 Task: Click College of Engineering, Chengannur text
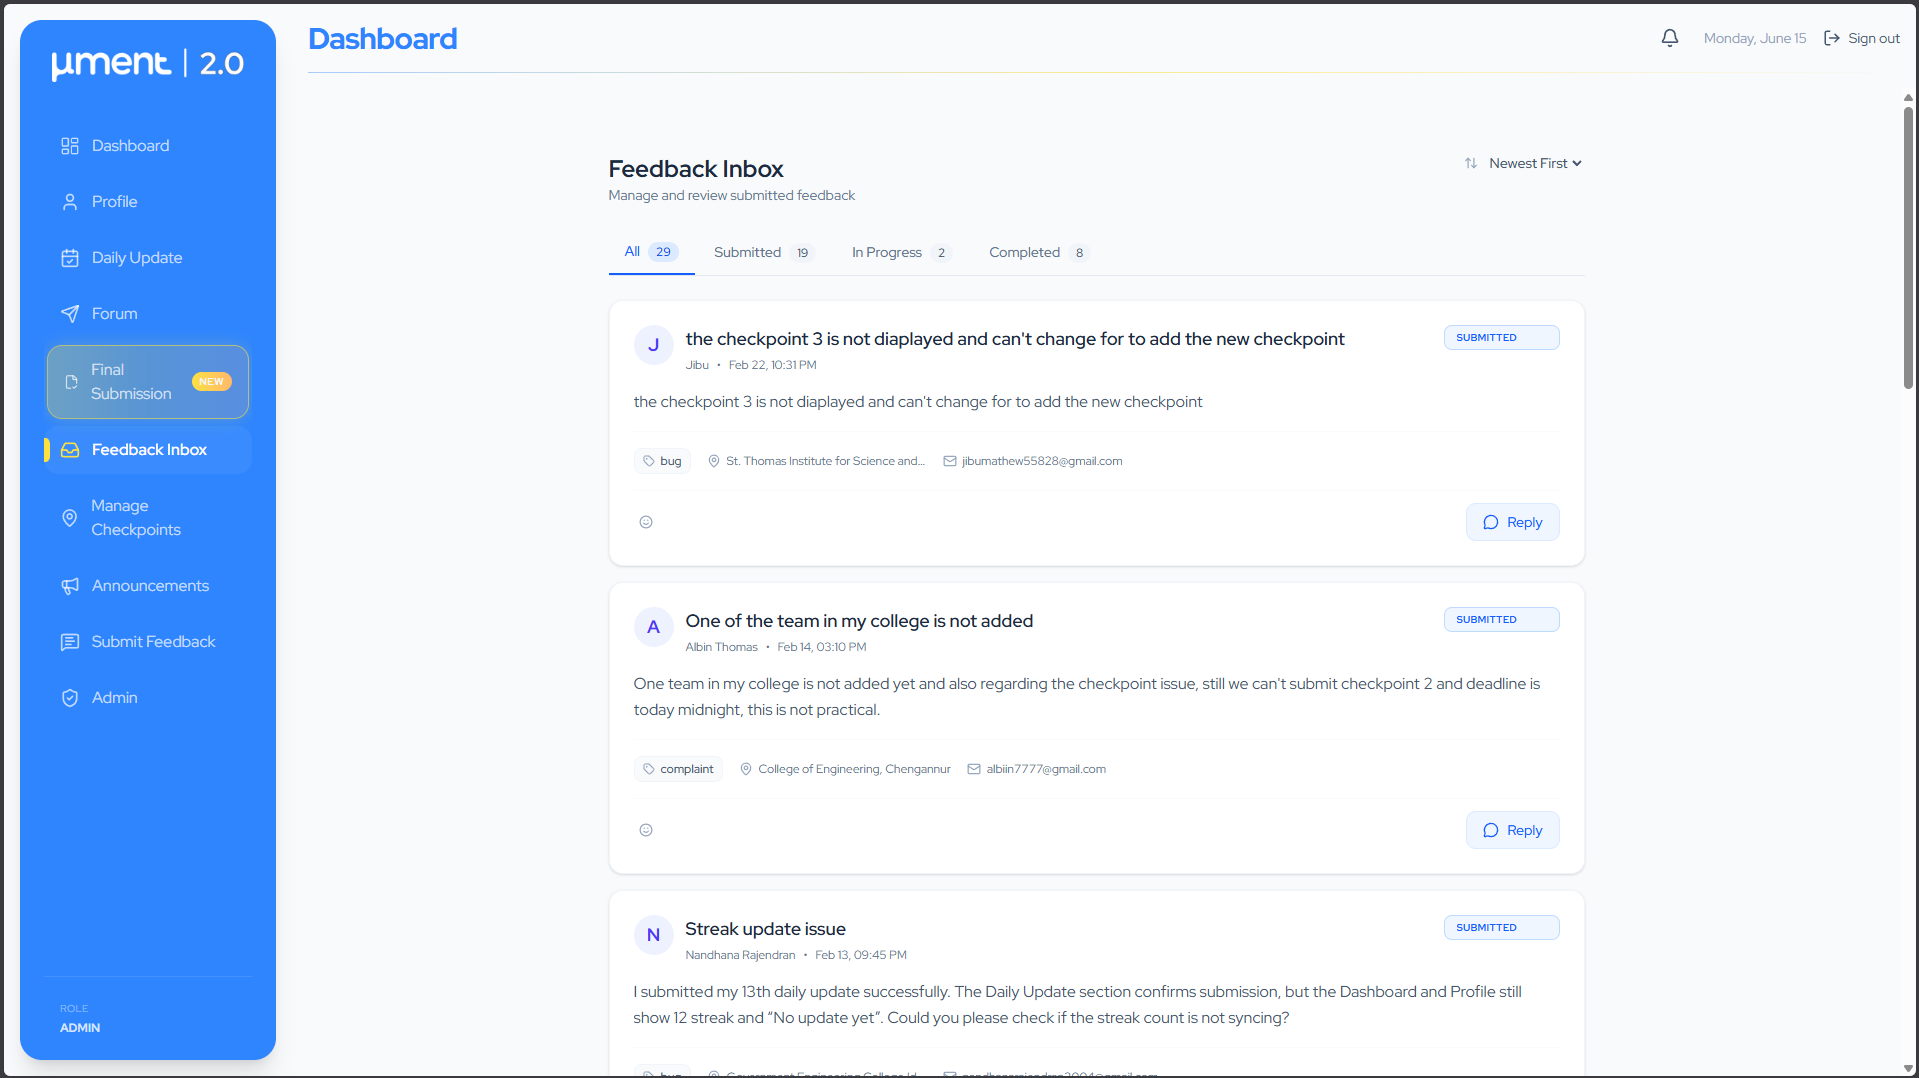click(854, 769)
